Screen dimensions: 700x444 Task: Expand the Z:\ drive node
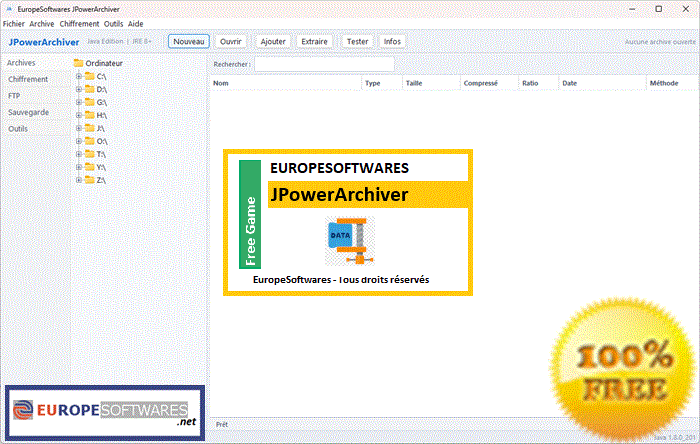point(79,180)
